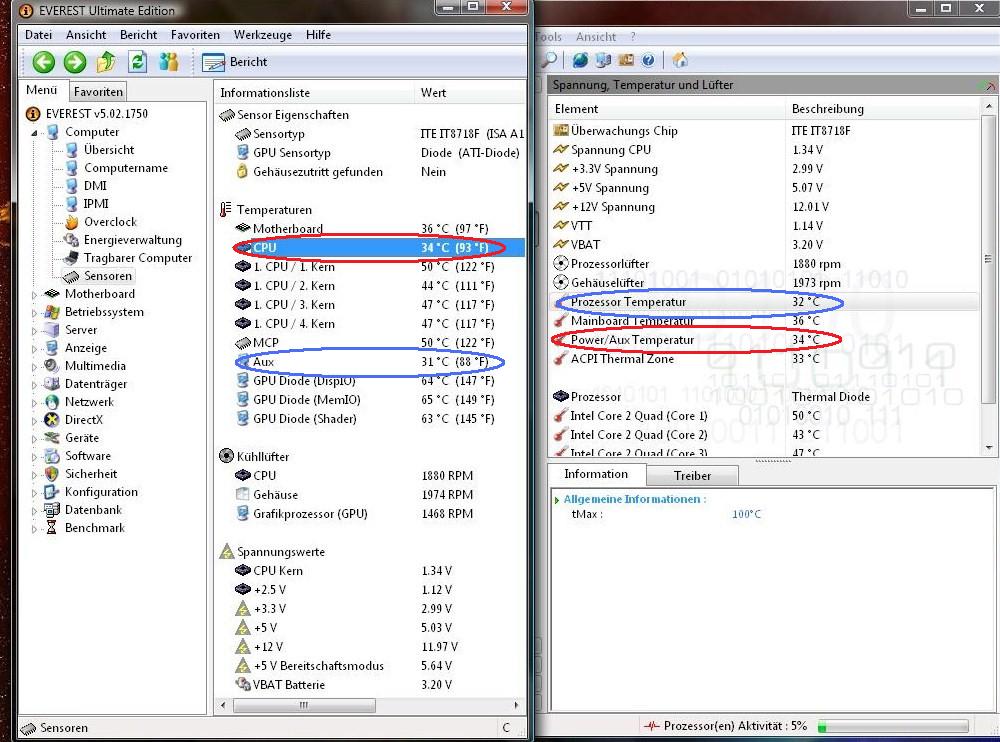Screen dimensions: 1000x742
Task: Switch to the Treiber tab
Action: tap(692, 475)
